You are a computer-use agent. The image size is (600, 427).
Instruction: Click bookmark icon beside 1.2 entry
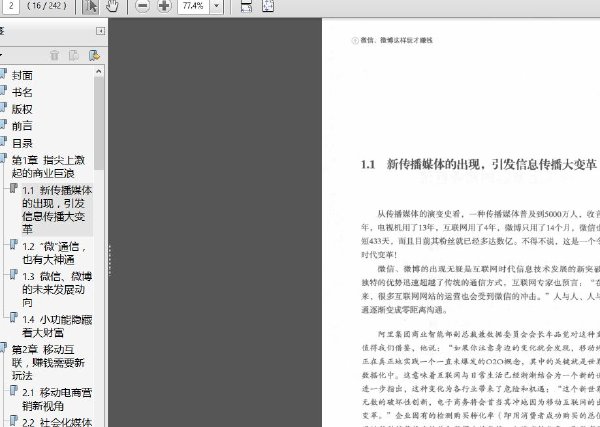click(14, 244)
